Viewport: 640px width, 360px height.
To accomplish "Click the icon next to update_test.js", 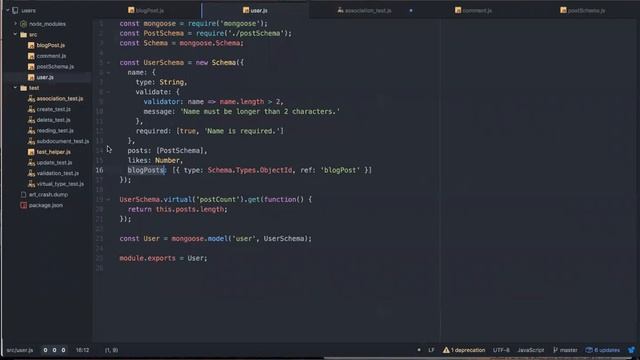I will 31,162.
